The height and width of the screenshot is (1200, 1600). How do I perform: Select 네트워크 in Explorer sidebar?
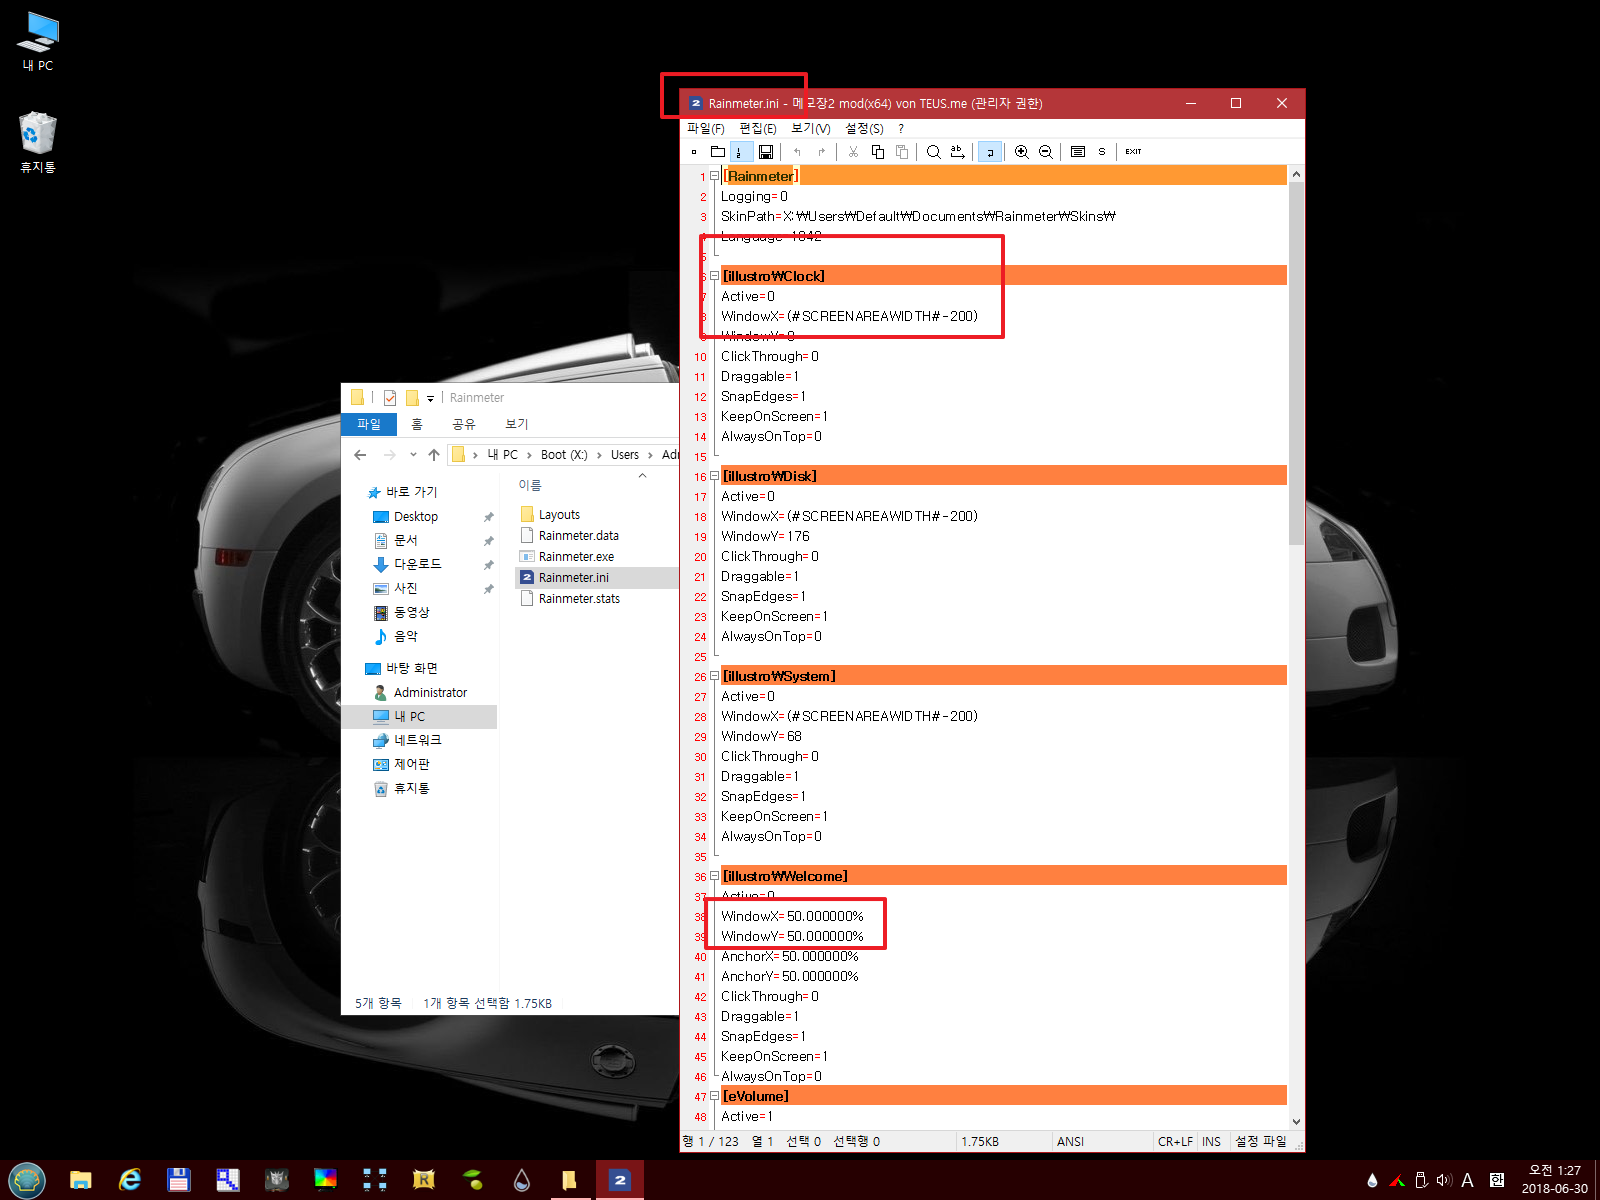(x=417, y=740)
